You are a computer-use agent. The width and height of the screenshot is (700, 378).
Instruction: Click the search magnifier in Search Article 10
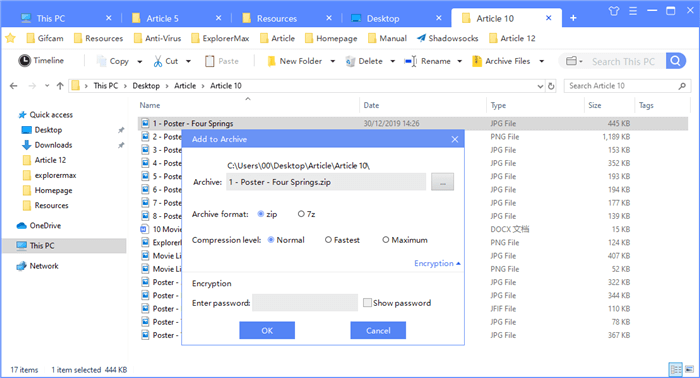[682, 86]
